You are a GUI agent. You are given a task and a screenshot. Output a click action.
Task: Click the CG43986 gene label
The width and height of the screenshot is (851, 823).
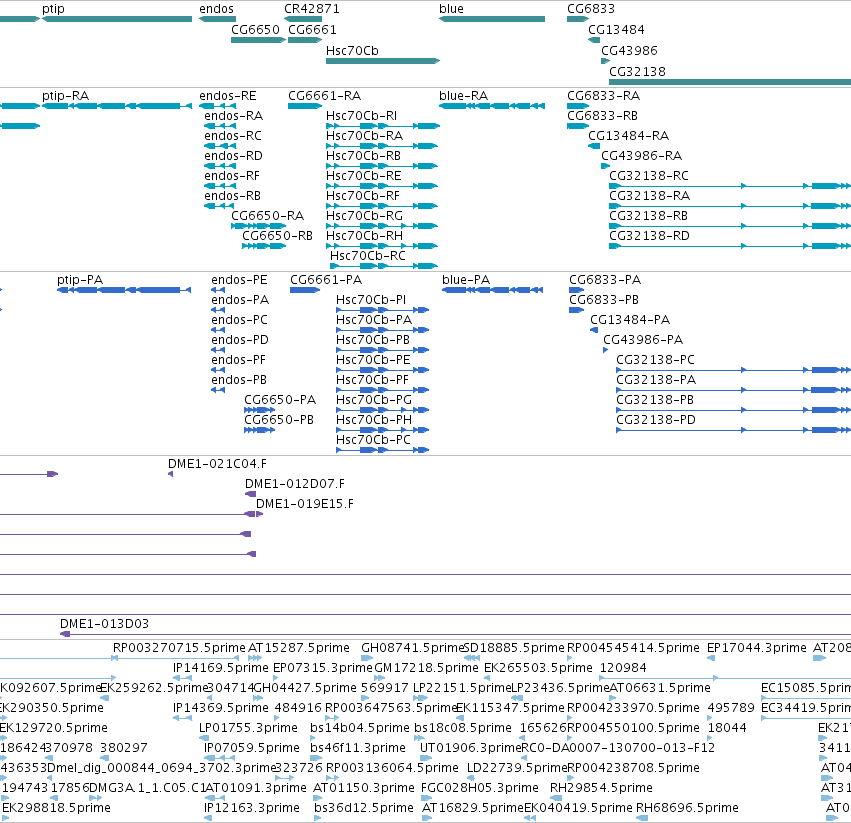click(x=629, y=50)
